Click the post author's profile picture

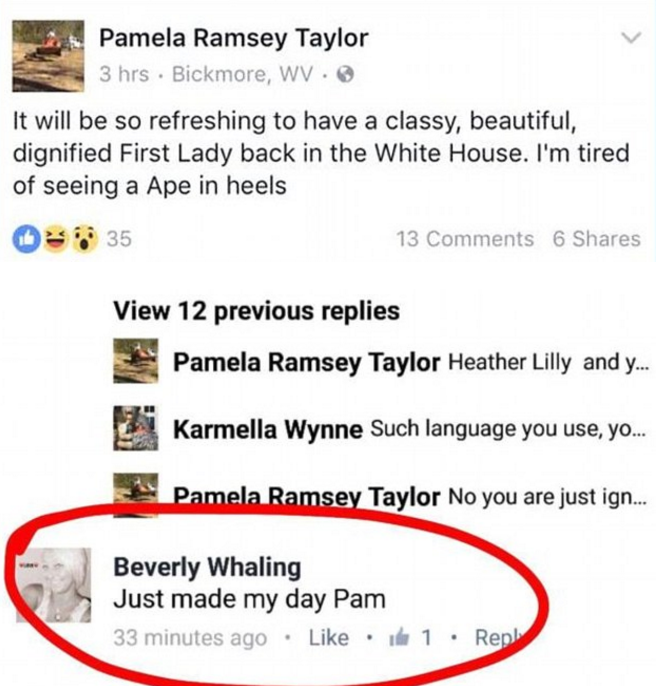pyautogui.click(x=48, y=56)
